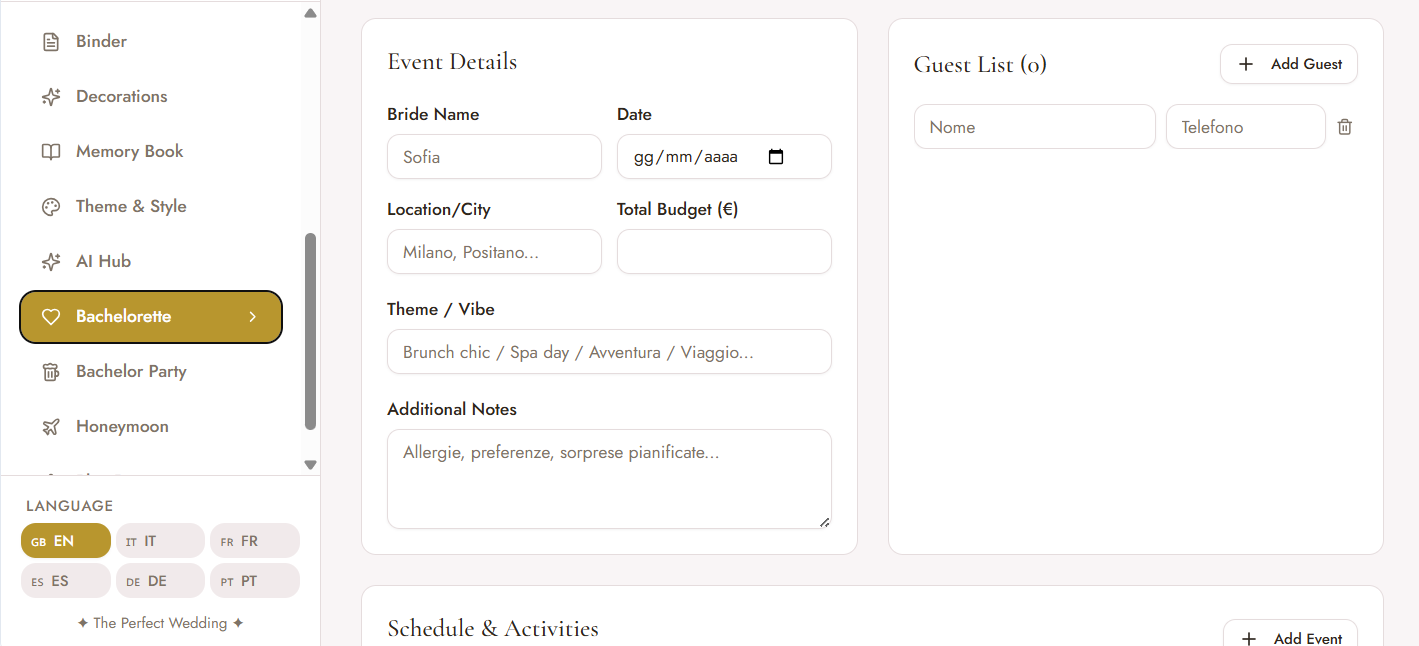Click the Binder document icon
The width and height of the screenshot is (1419, 646).
point(51,42)
